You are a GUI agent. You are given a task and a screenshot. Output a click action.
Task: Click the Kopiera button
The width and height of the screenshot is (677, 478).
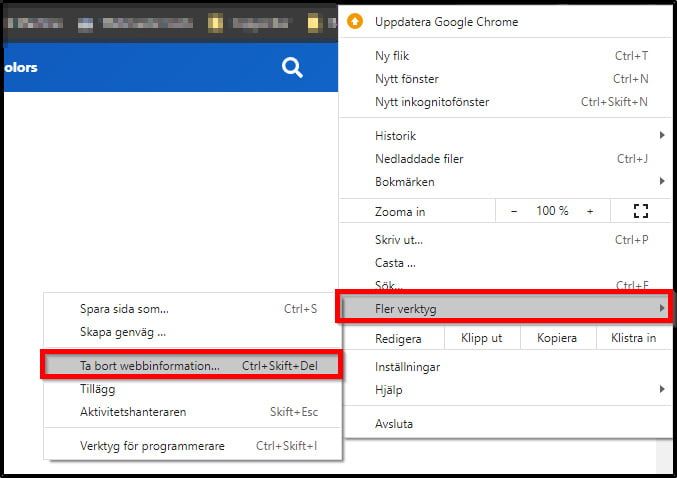[x=557, y=338]
